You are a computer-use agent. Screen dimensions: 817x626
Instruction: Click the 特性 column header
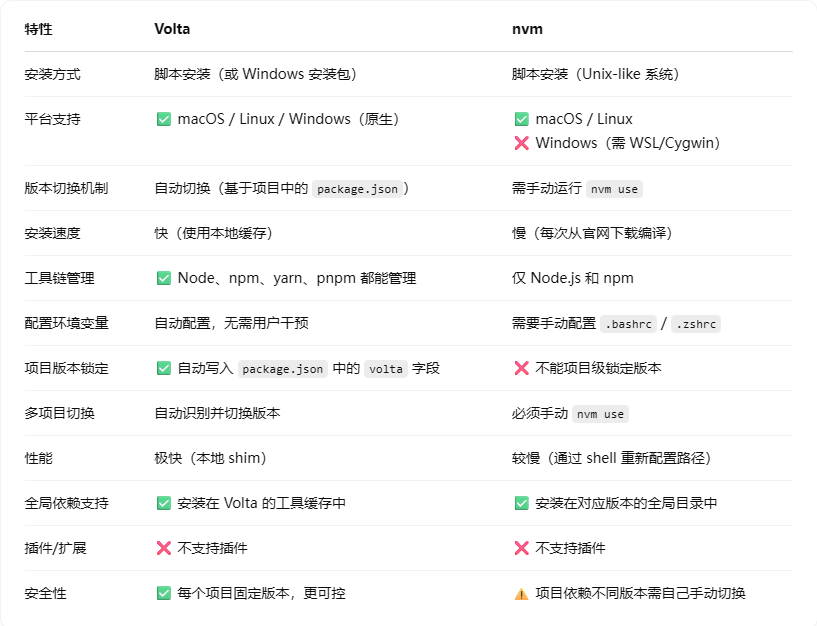coord(39,29)
